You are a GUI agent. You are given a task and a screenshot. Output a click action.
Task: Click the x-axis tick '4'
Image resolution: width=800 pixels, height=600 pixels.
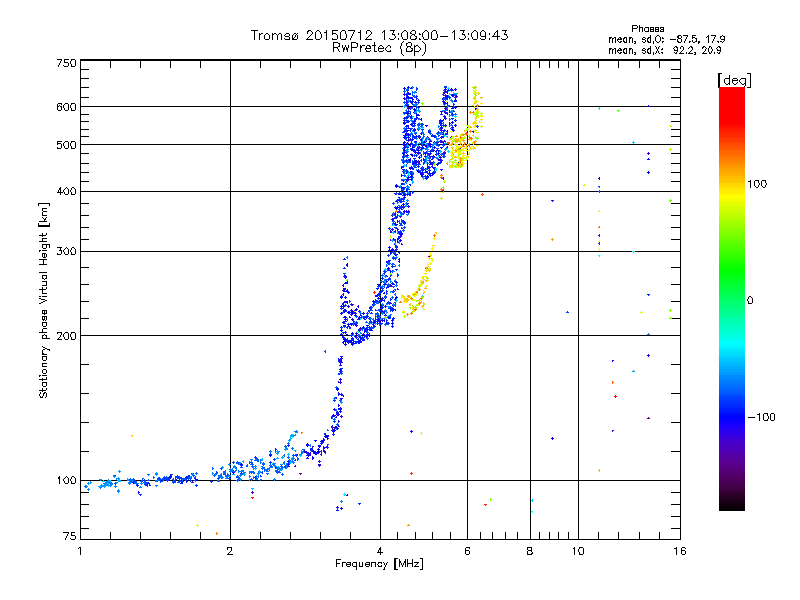pos(380,551)
